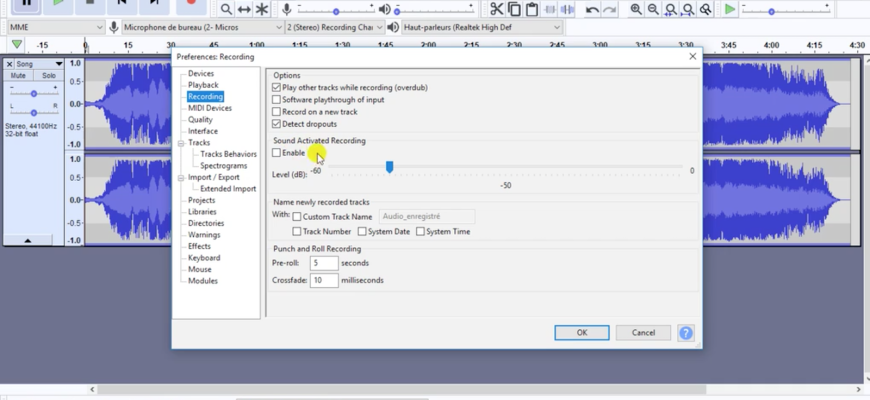Click the Level (dB) slider handle
The height and width of the screenshot is (400, 870).
(389, 167)
